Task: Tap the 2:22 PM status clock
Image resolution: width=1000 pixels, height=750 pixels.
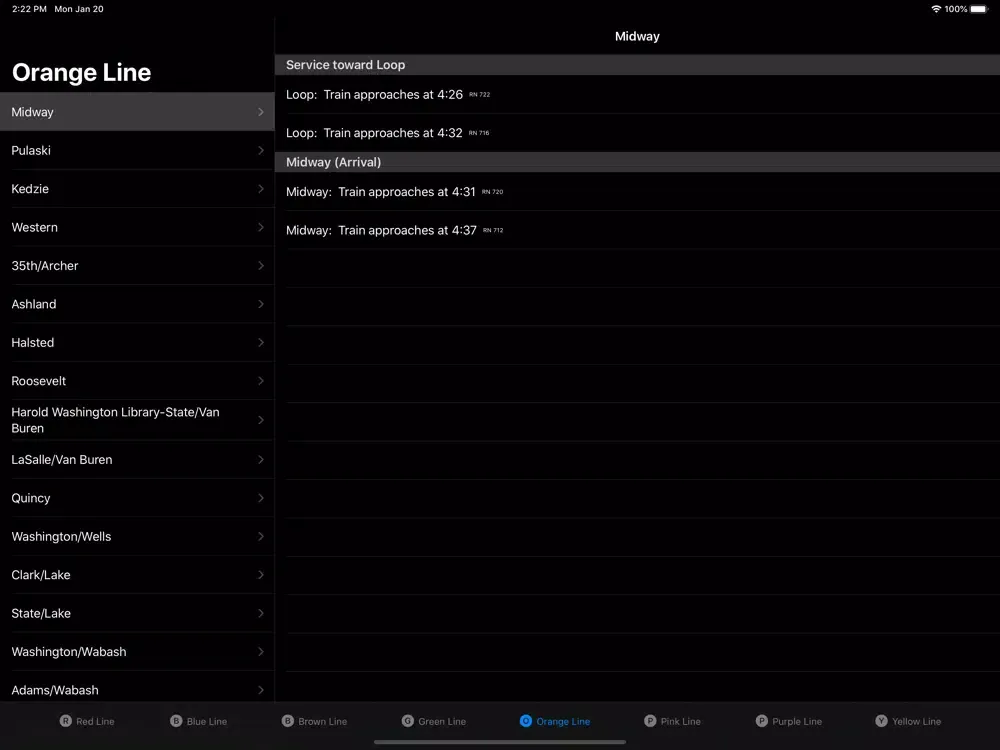Action: [29, 9]
